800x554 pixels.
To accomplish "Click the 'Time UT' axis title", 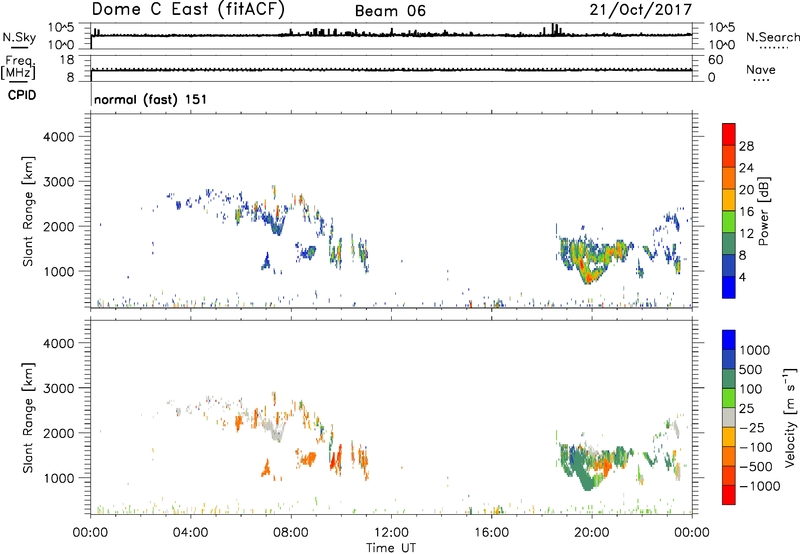I will 391,548.
